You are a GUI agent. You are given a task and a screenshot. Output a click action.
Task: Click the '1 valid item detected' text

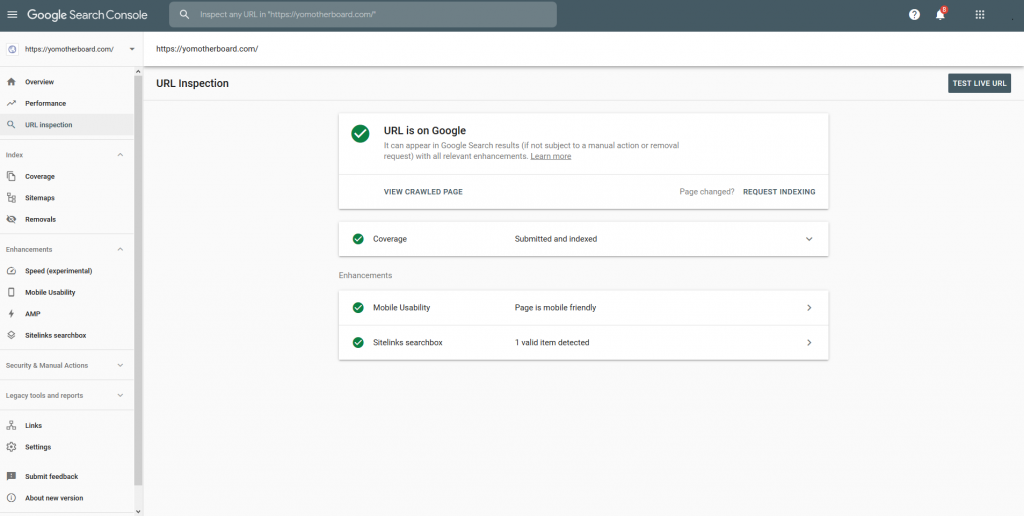[x=552, y=342]
